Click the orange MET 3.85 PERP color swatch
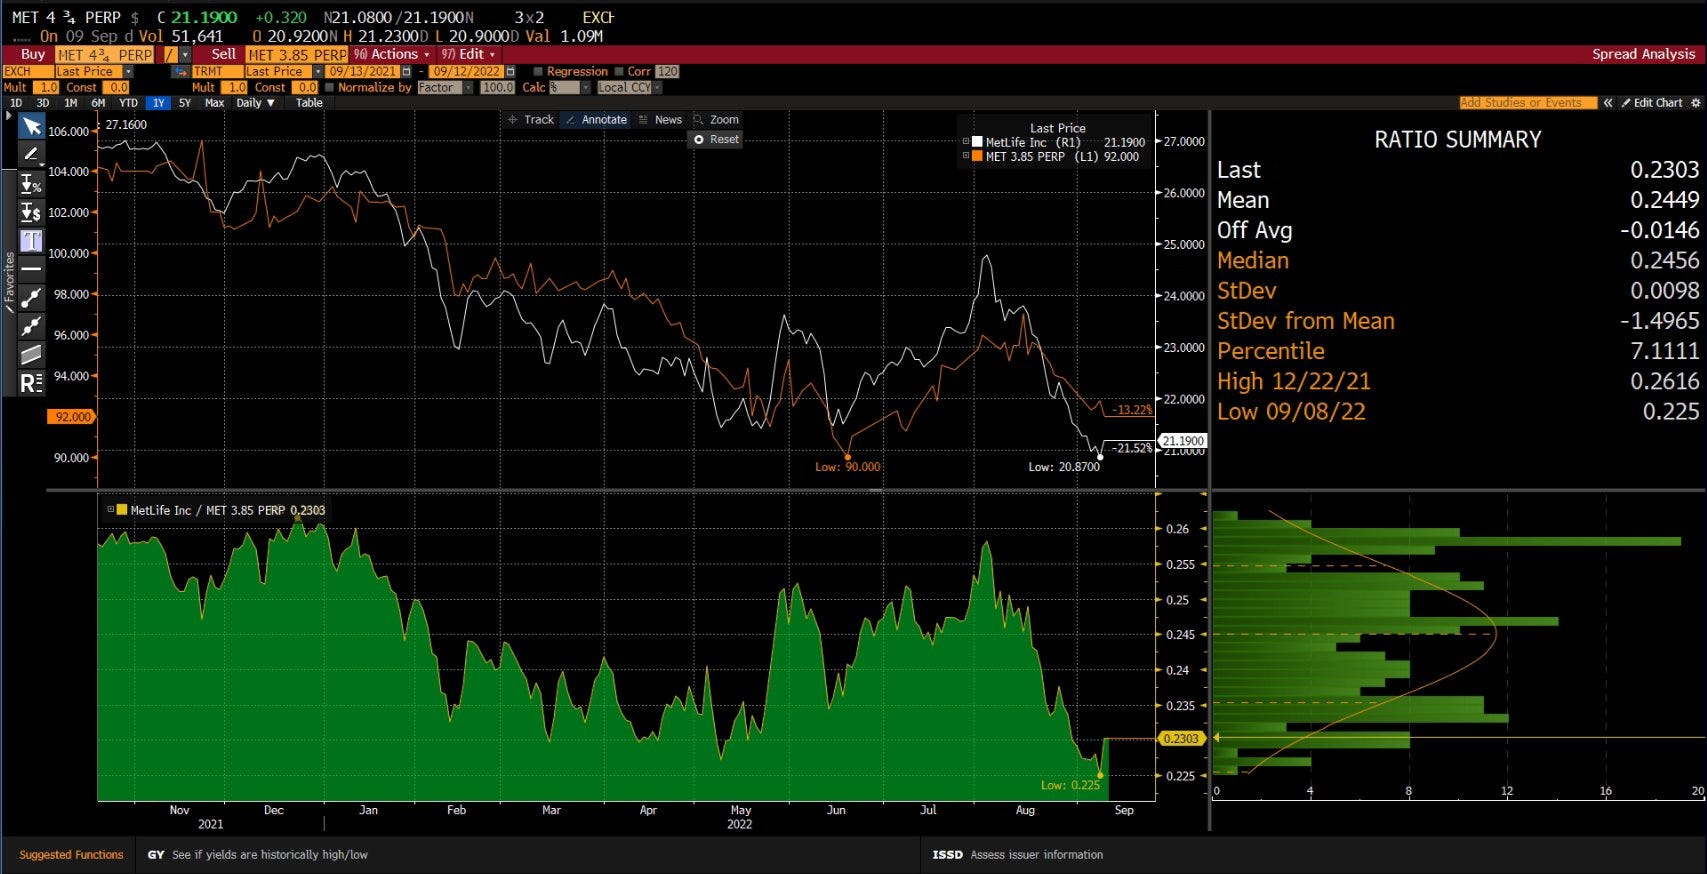Screen dimensions: 1707x874 [x=978, y=156]
